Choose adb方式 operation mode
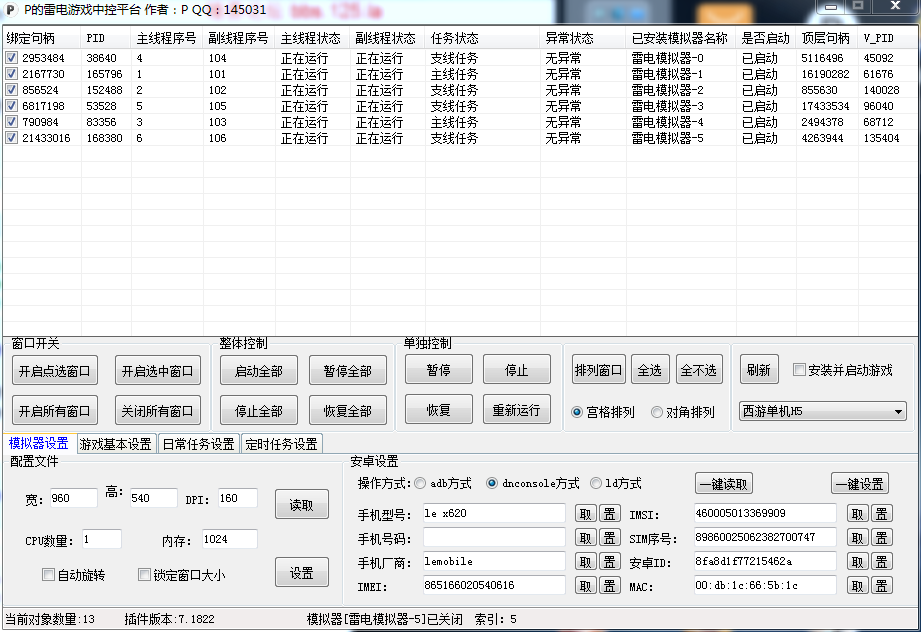Viewport: 921px width, 632px height. click(x=420, y=483)
